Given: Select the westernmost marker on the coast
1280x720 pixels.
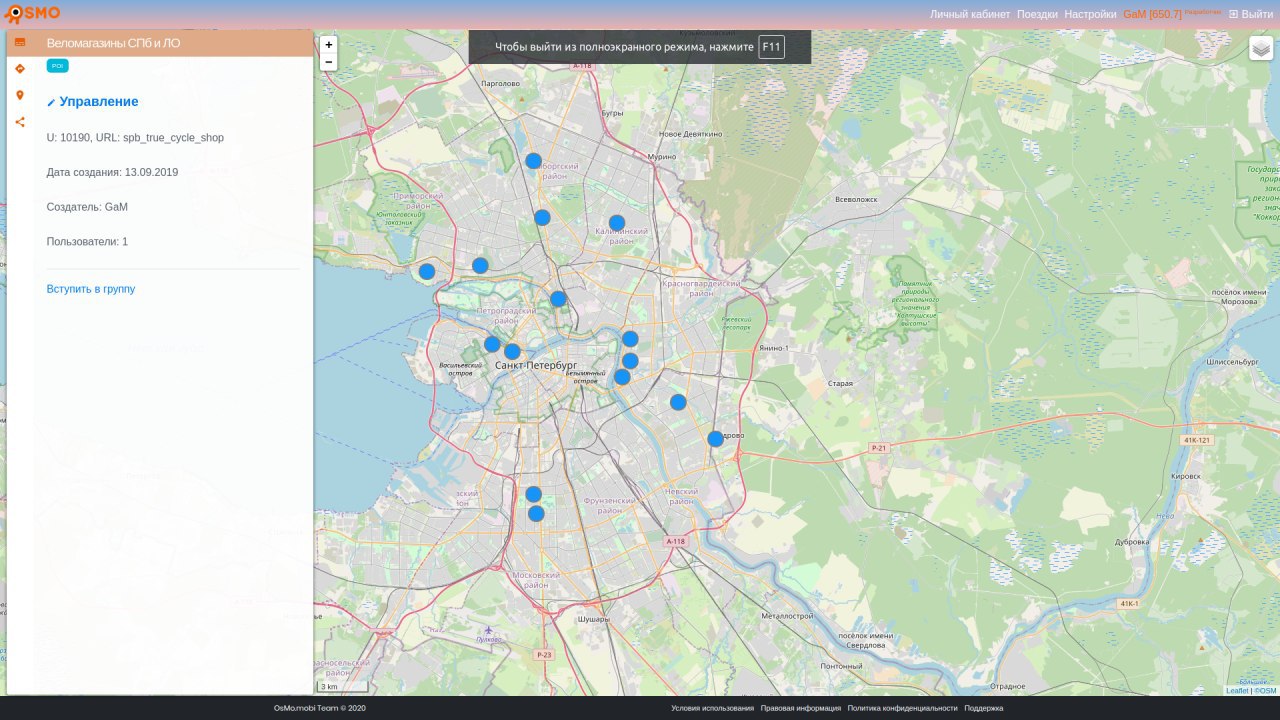Looking at the screenshot, I should pyautogui.click(x=427, y=271).
